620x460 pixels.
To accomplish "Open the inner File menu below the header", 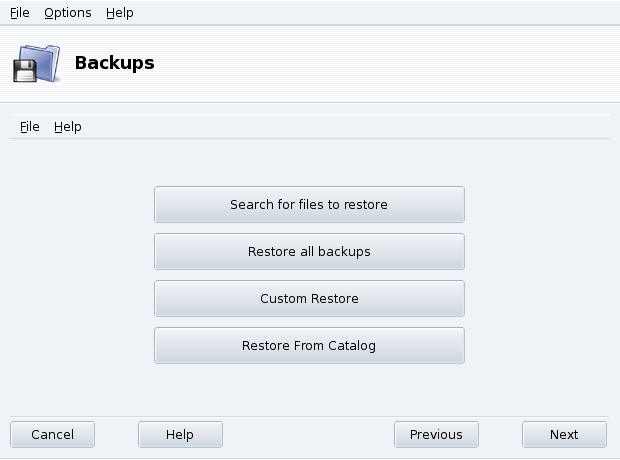I will pos(30,127).
